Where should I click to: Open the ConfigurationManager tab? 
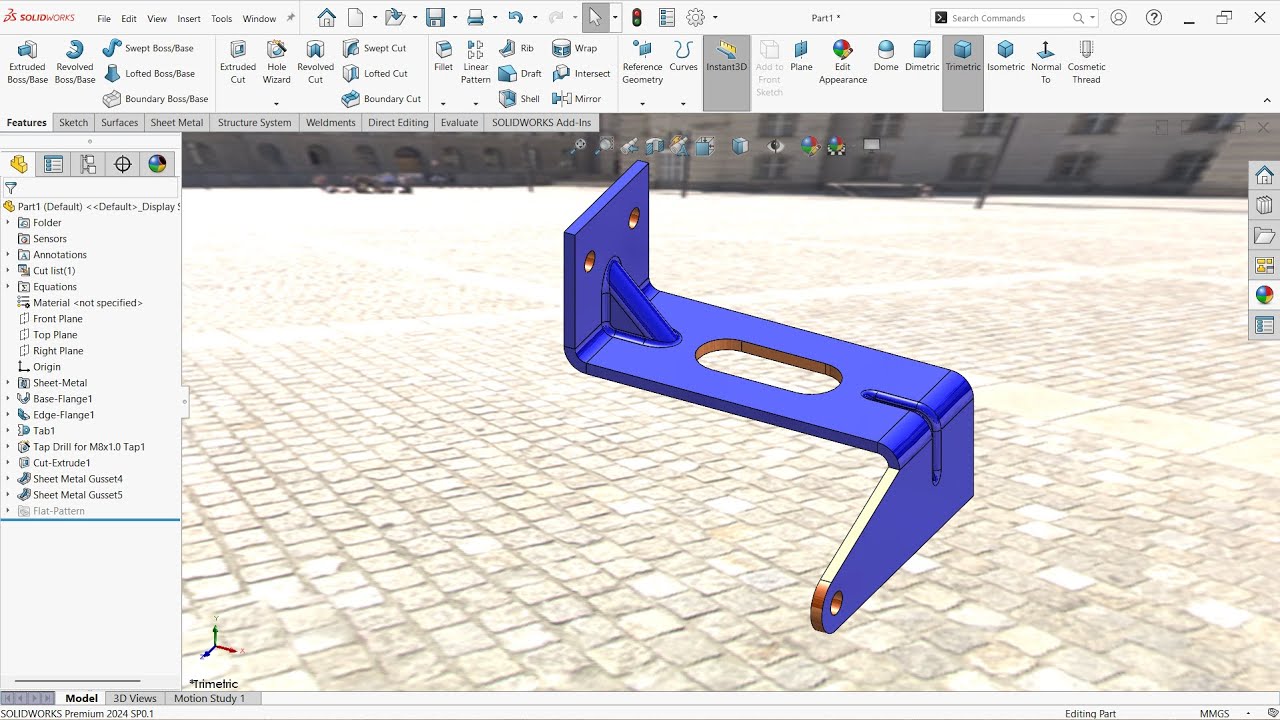click(x=88, y=164)
